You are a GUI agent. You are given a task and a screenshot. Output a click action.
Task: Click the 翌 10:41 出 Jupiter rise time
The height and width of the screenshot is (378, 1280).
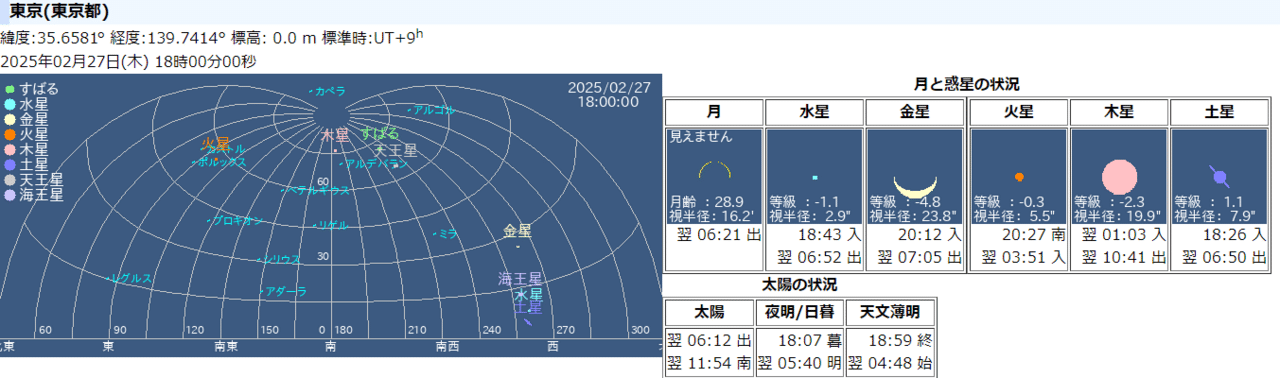pyautogui.click(x=1124, y=257)
